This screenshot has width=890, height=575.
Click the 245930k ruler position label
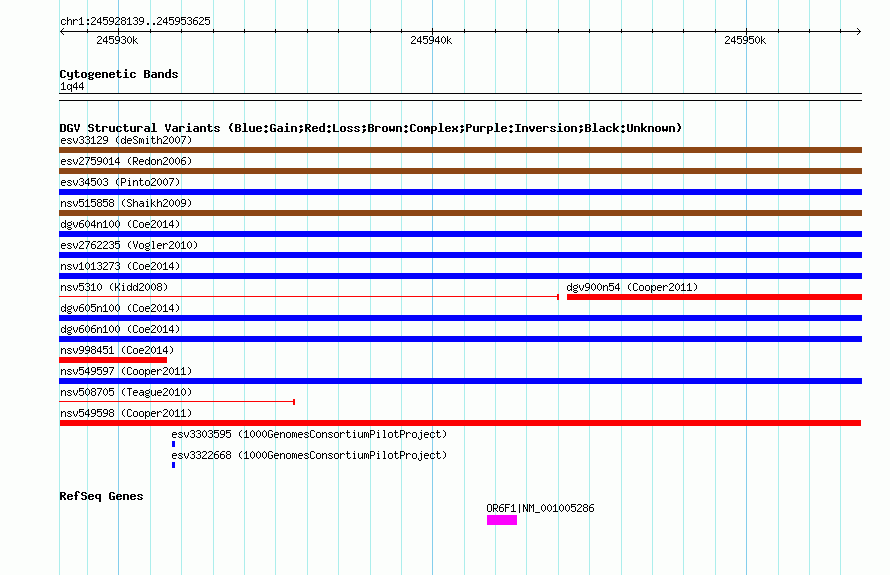(x=117, y=40)
